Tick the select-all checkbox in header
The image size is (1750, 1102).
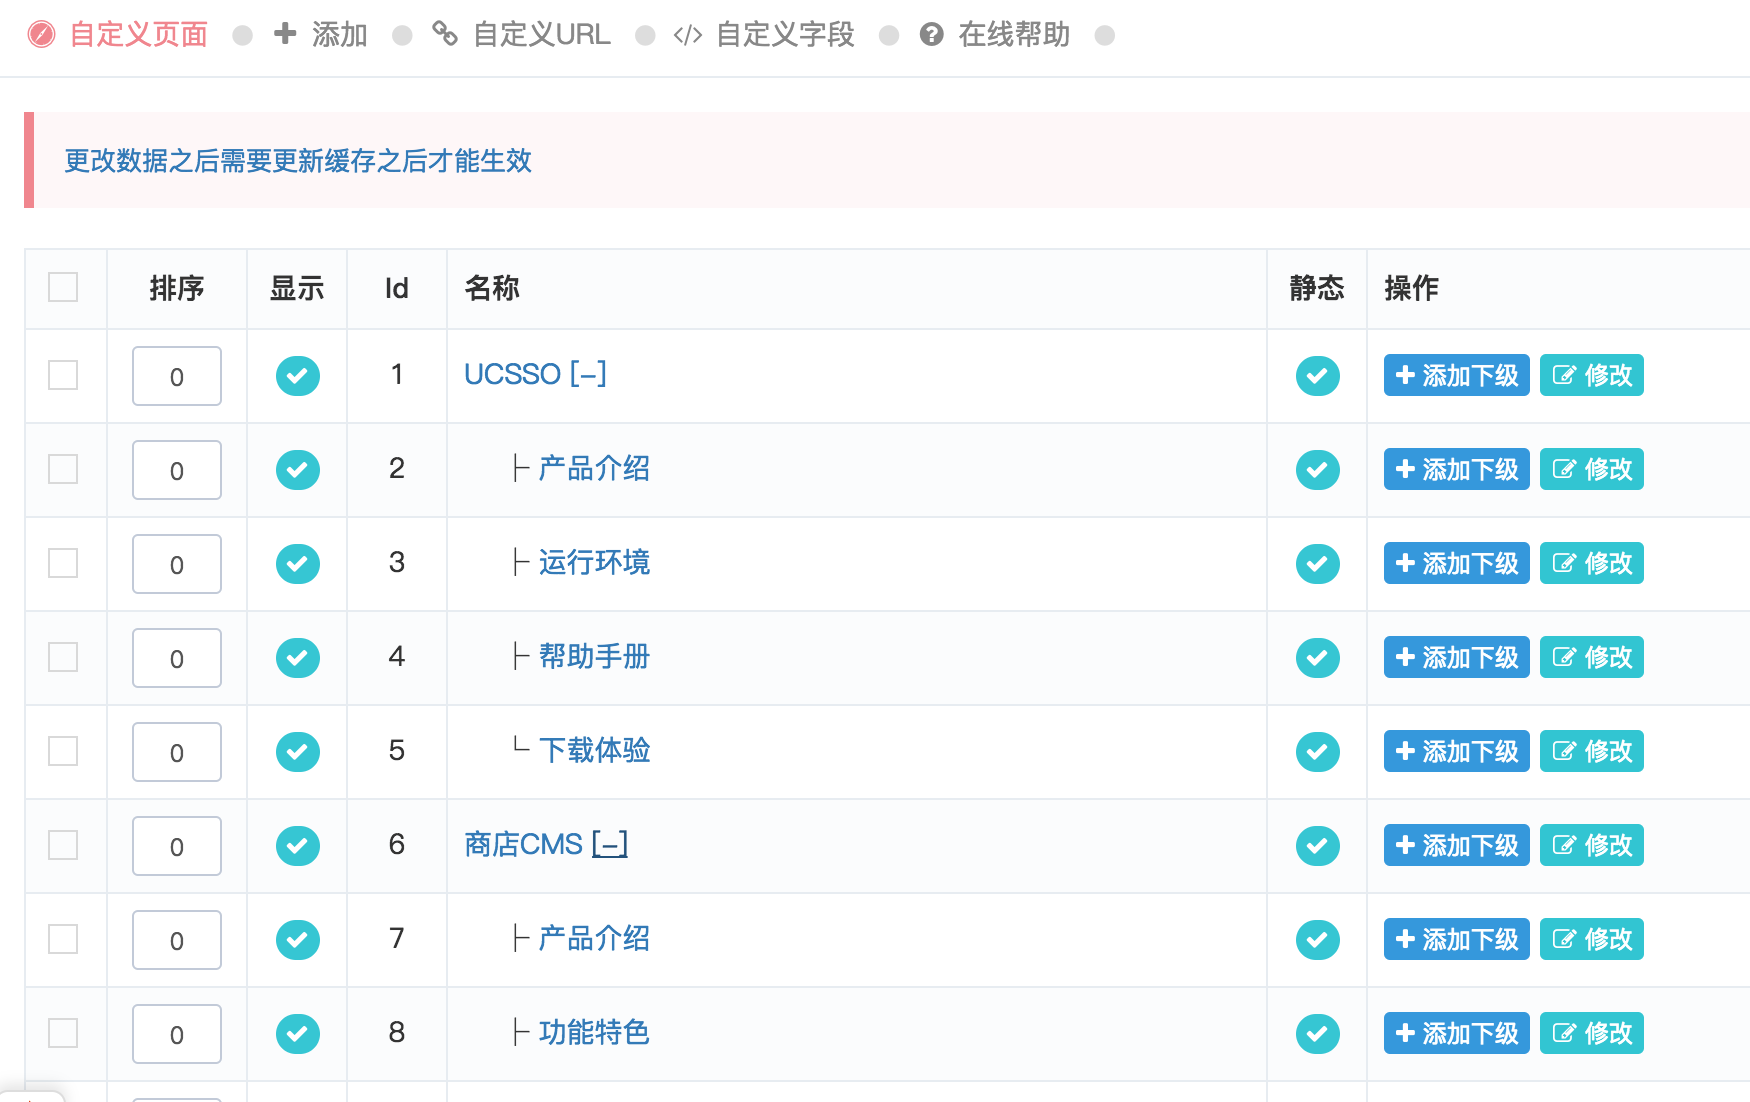[63, 287]
